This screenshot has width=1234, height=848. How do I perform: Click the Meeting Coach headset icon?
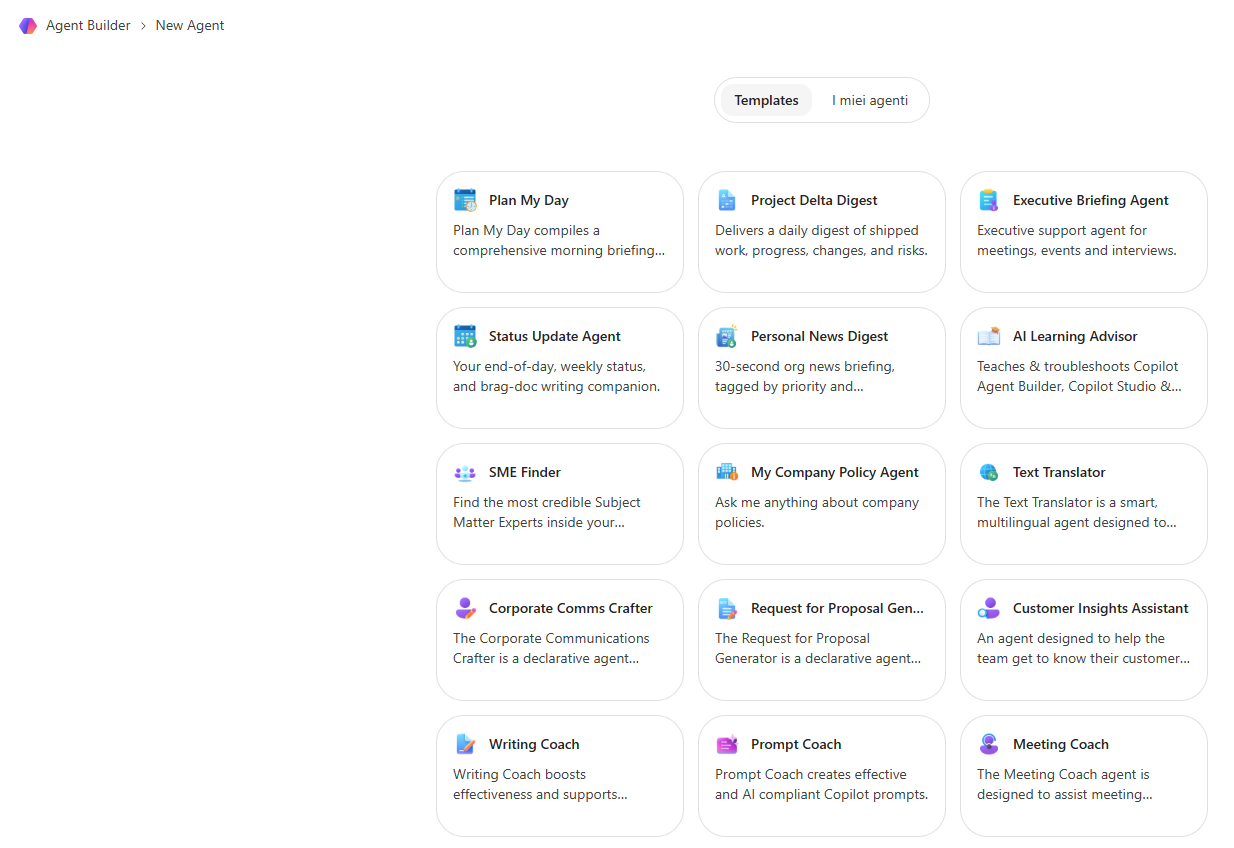click(x=989, y=744)
